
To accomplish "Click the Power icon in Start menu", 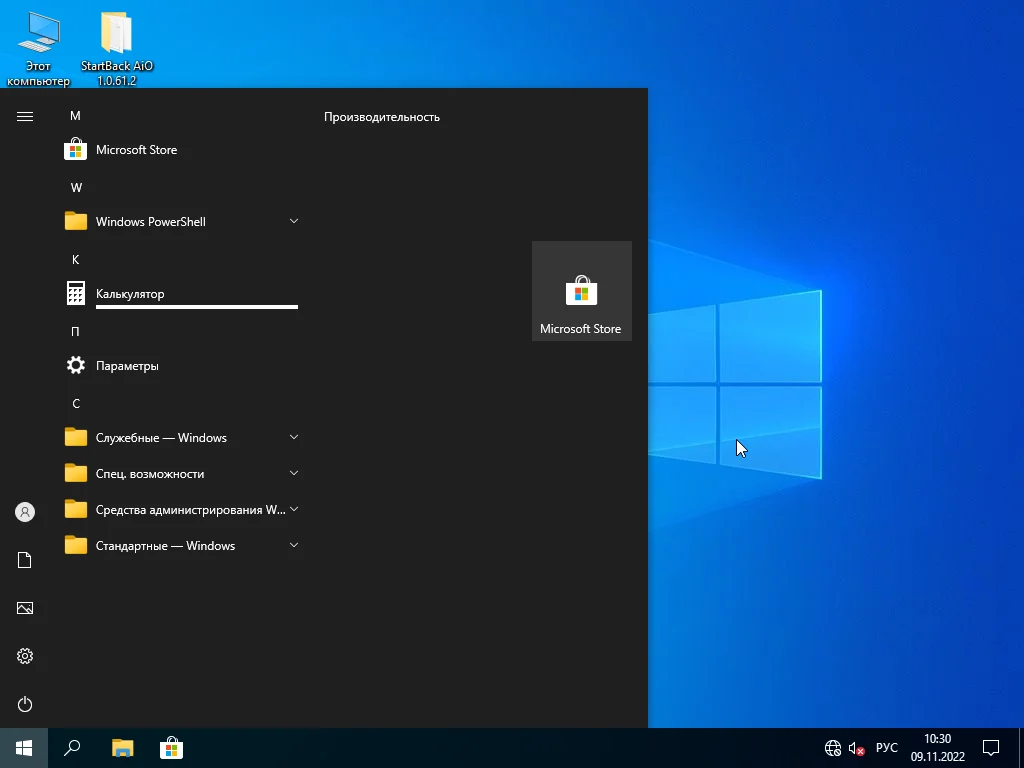I will tap(25, 704).
